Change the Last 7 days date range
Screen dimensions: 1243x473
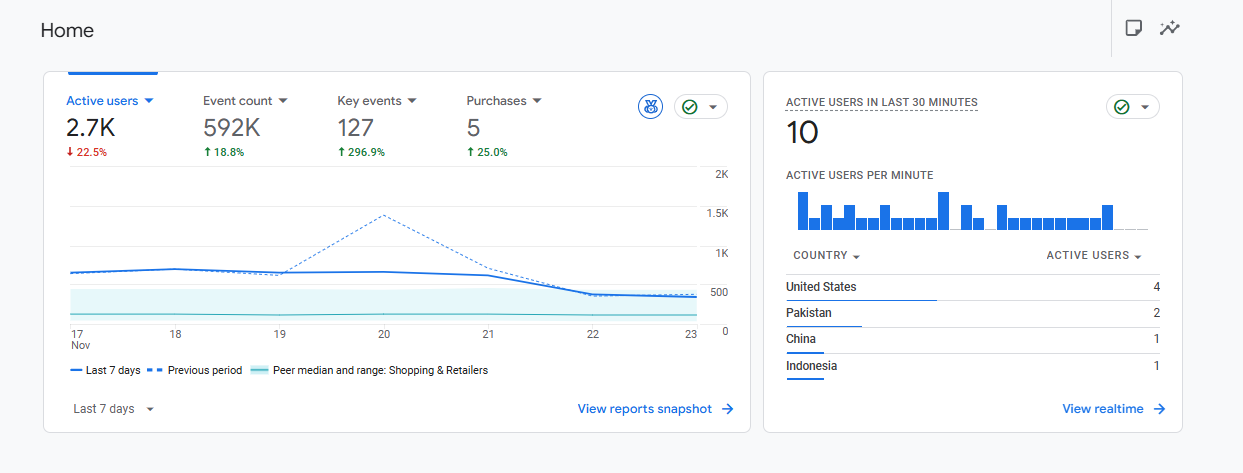[114, 409]
